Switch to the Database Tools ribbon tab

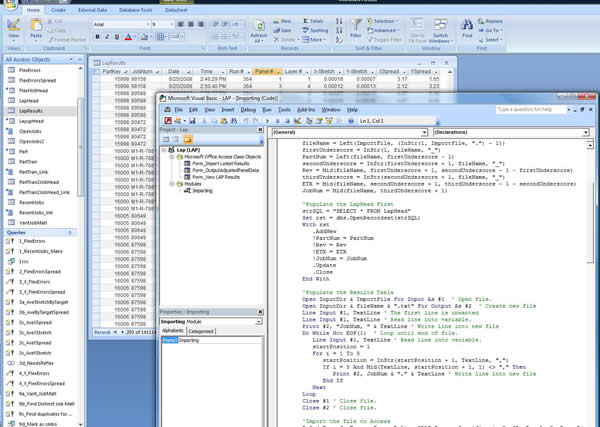coord(136,10)
